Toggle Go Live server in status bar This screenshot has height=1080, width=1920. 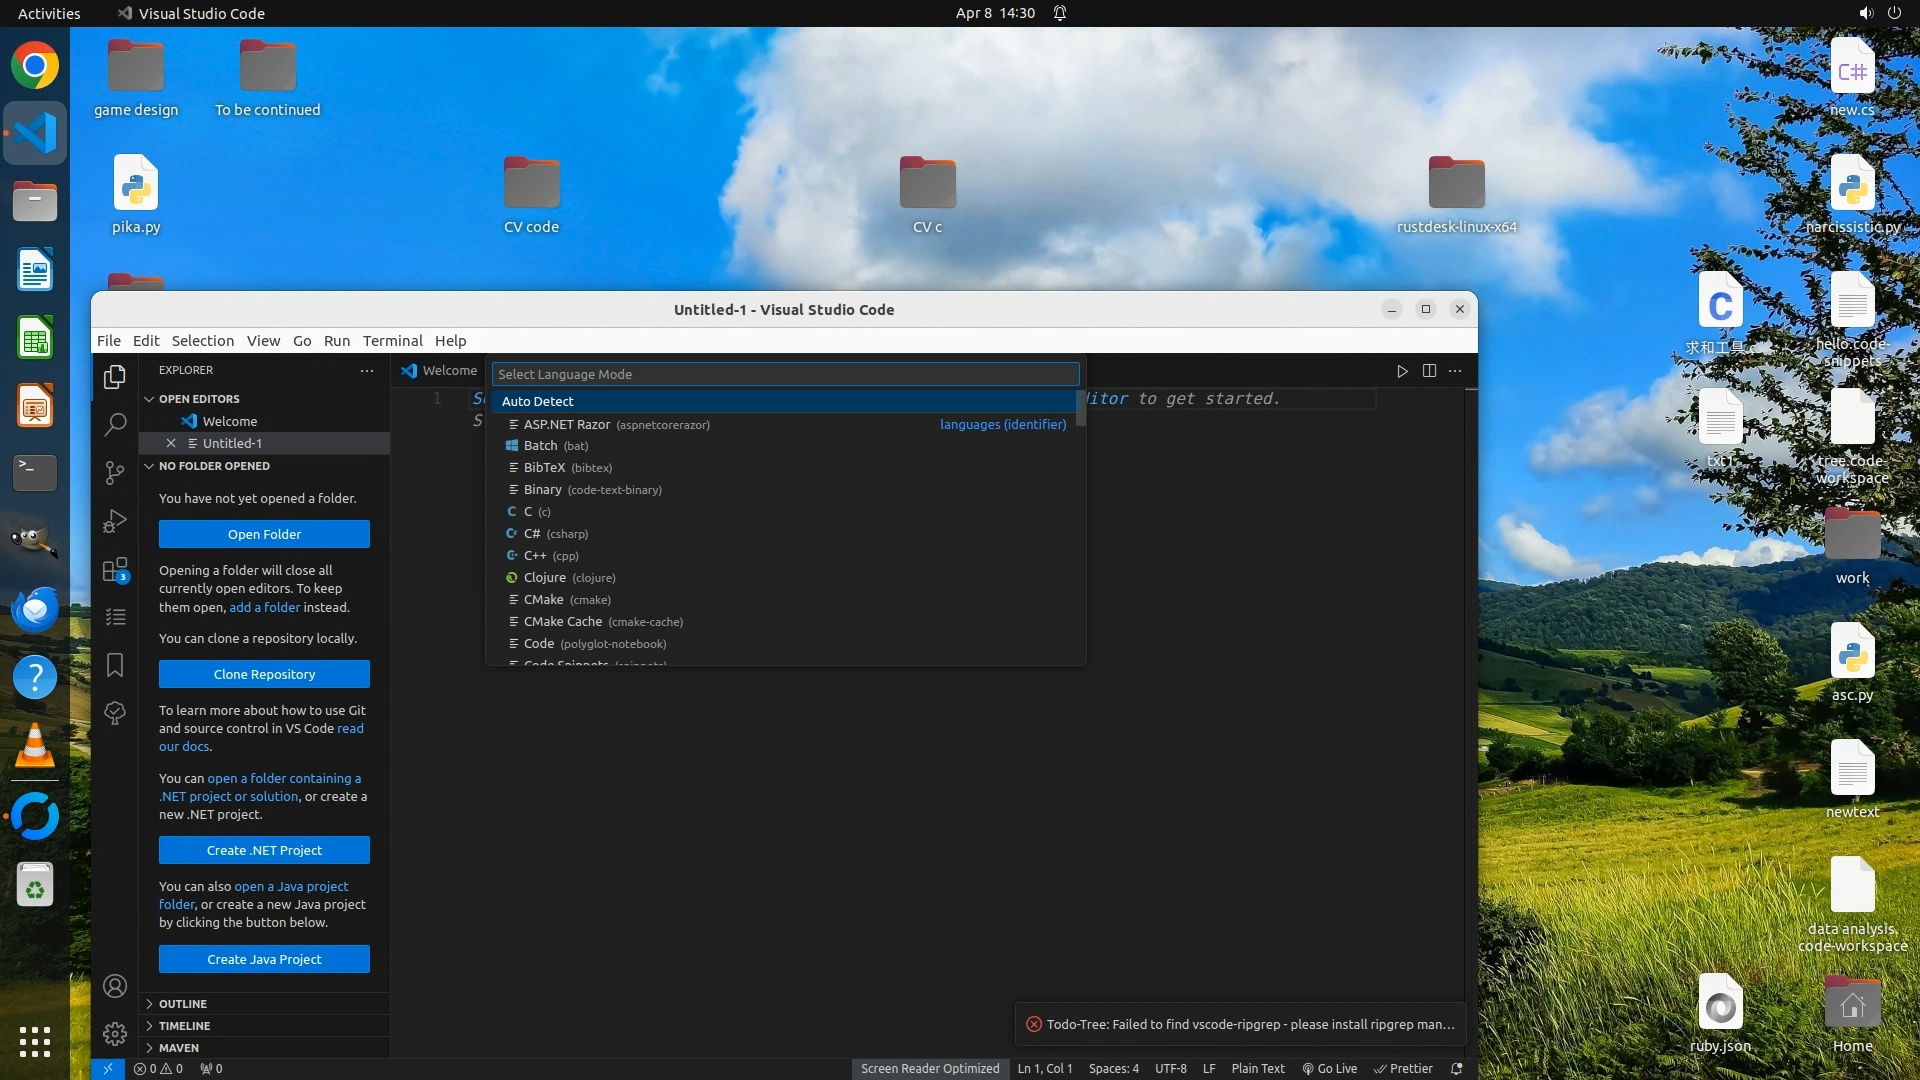click(1329, 1068)
